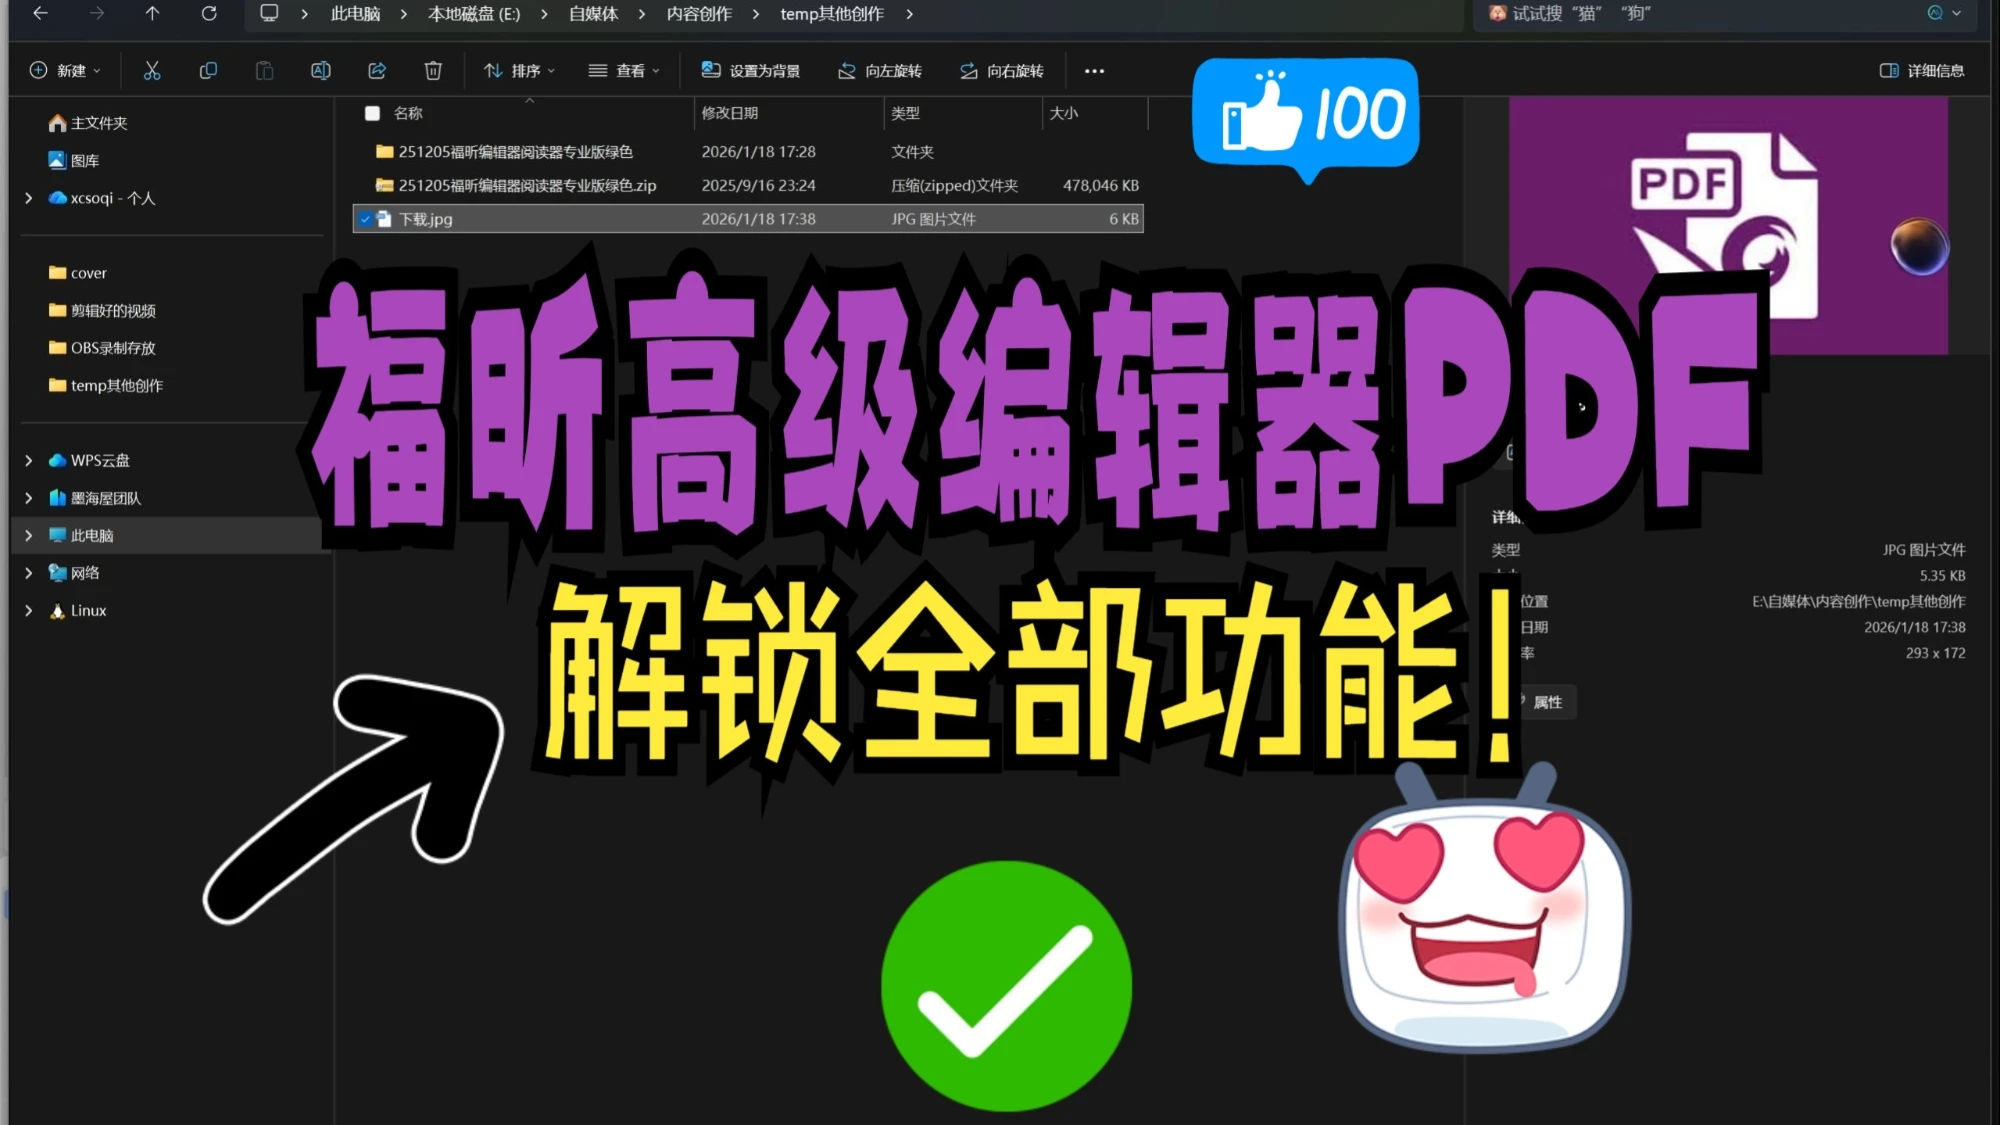Click the Share icon in toolbar
Screen dimensions: 2000x1125
(x=377, y=71)
